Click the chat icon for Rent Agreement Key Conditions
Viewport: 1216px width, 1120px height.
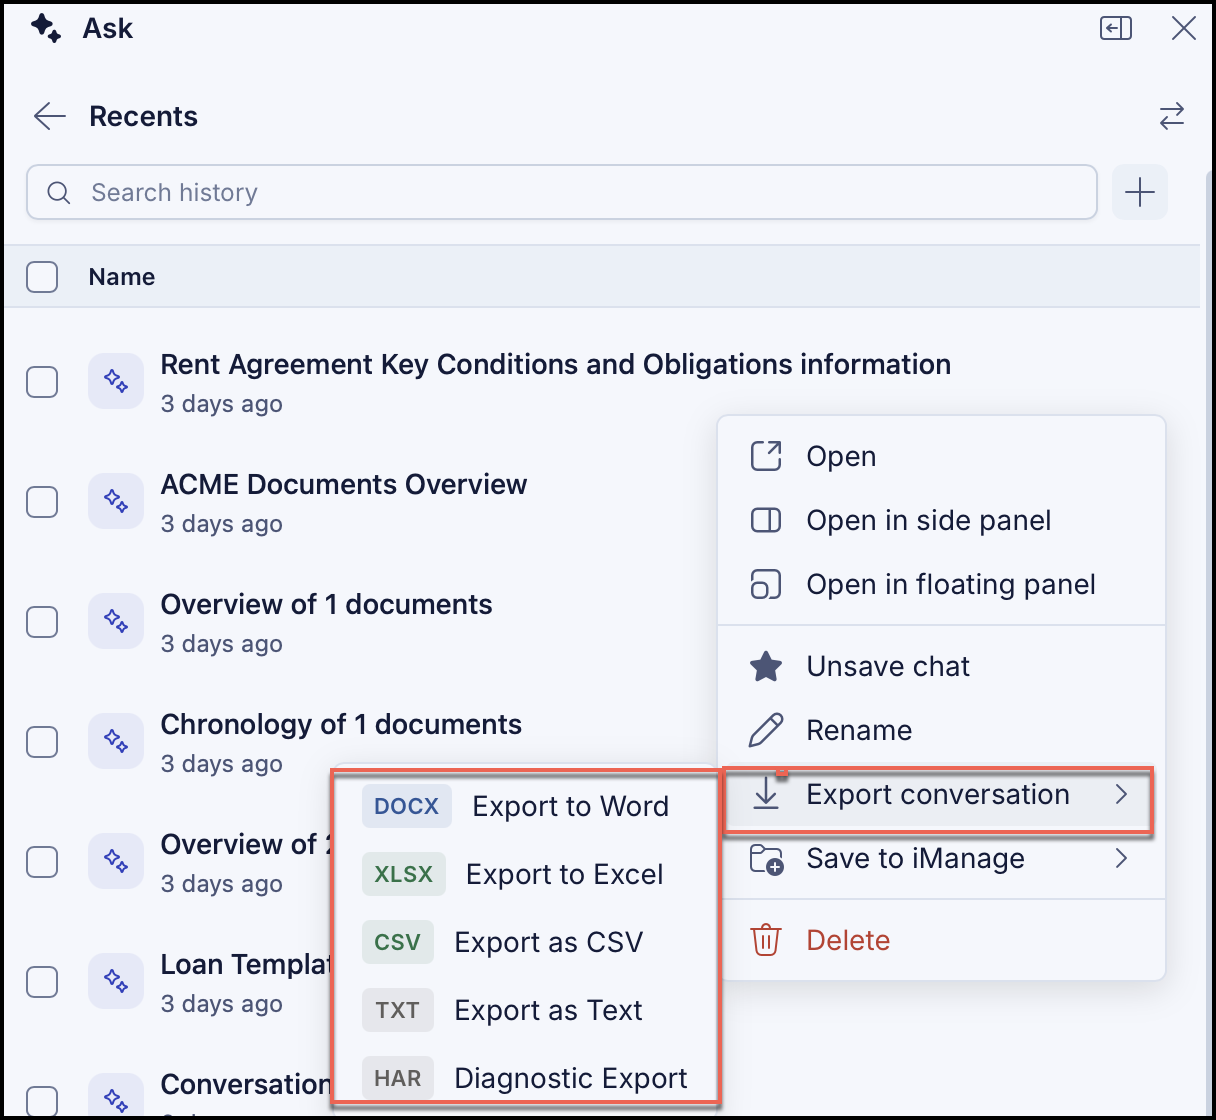point(116,381)
